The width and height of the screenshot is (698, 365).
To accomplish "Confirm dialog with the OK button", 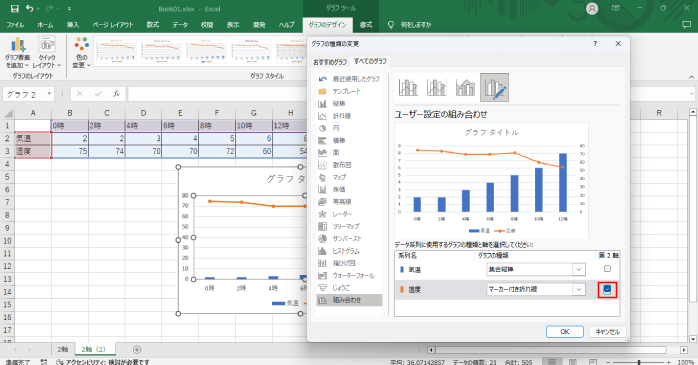I will (564, 332).
